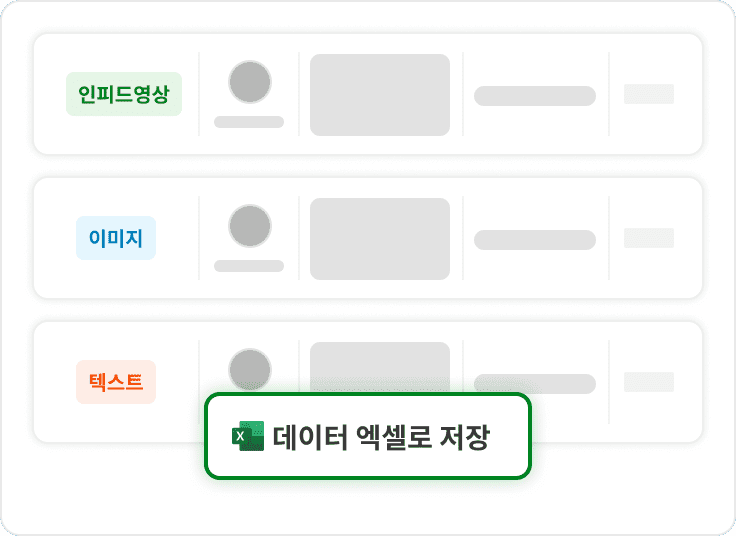Viewport: 736px width, 536px height.
Task: Click the Excel icon in save button
Action: 248,436
